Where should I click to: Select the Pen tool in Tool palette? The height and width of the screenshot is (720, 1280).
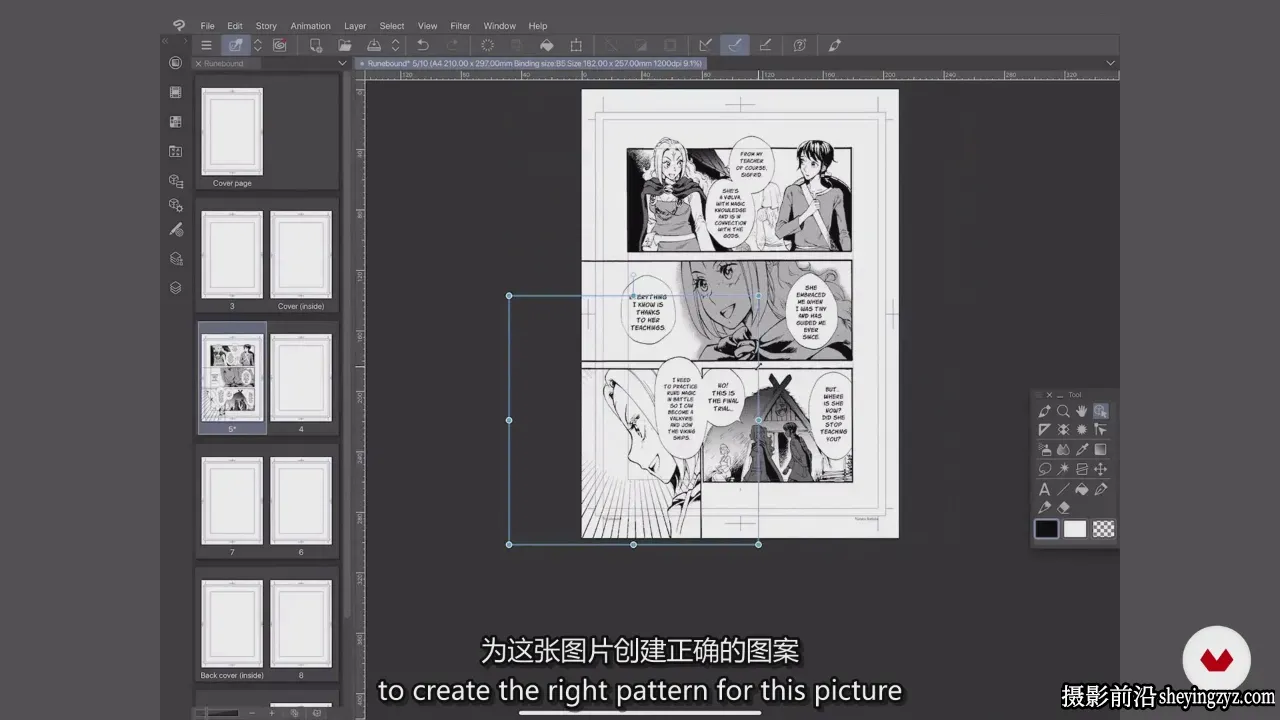pos(1044,411)
